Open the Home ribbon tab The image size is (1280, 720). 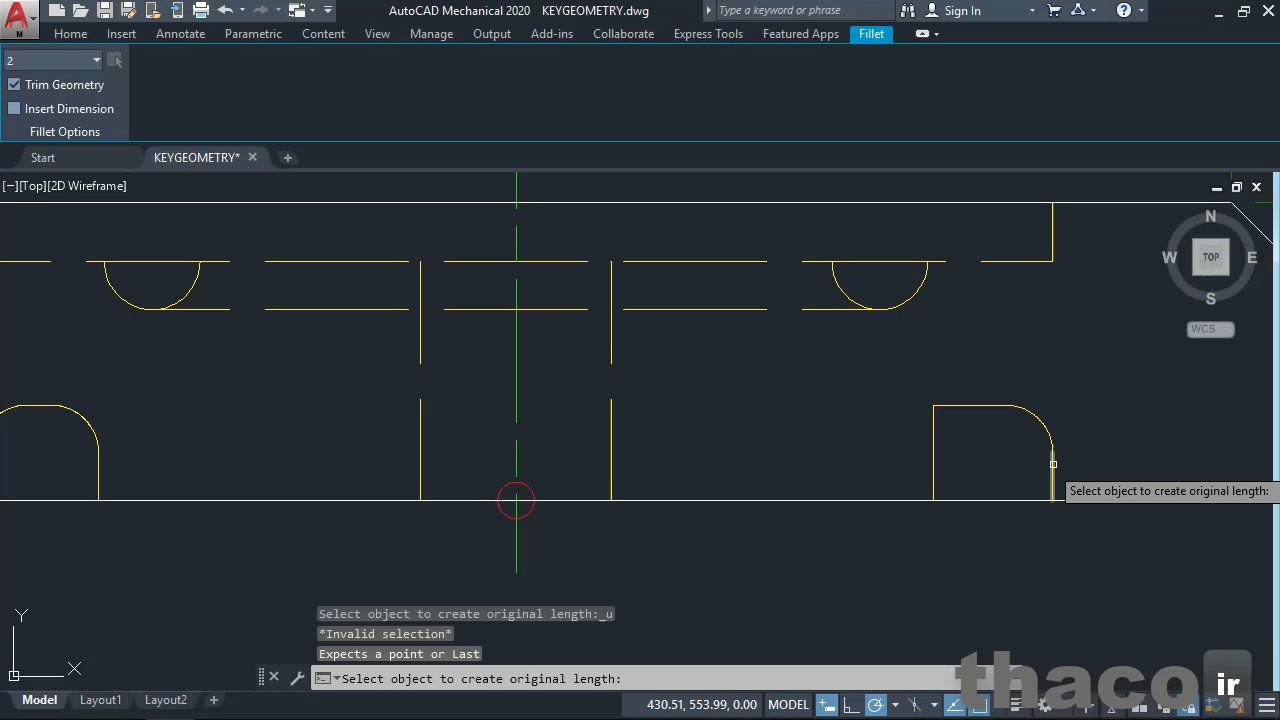point(70,33)
